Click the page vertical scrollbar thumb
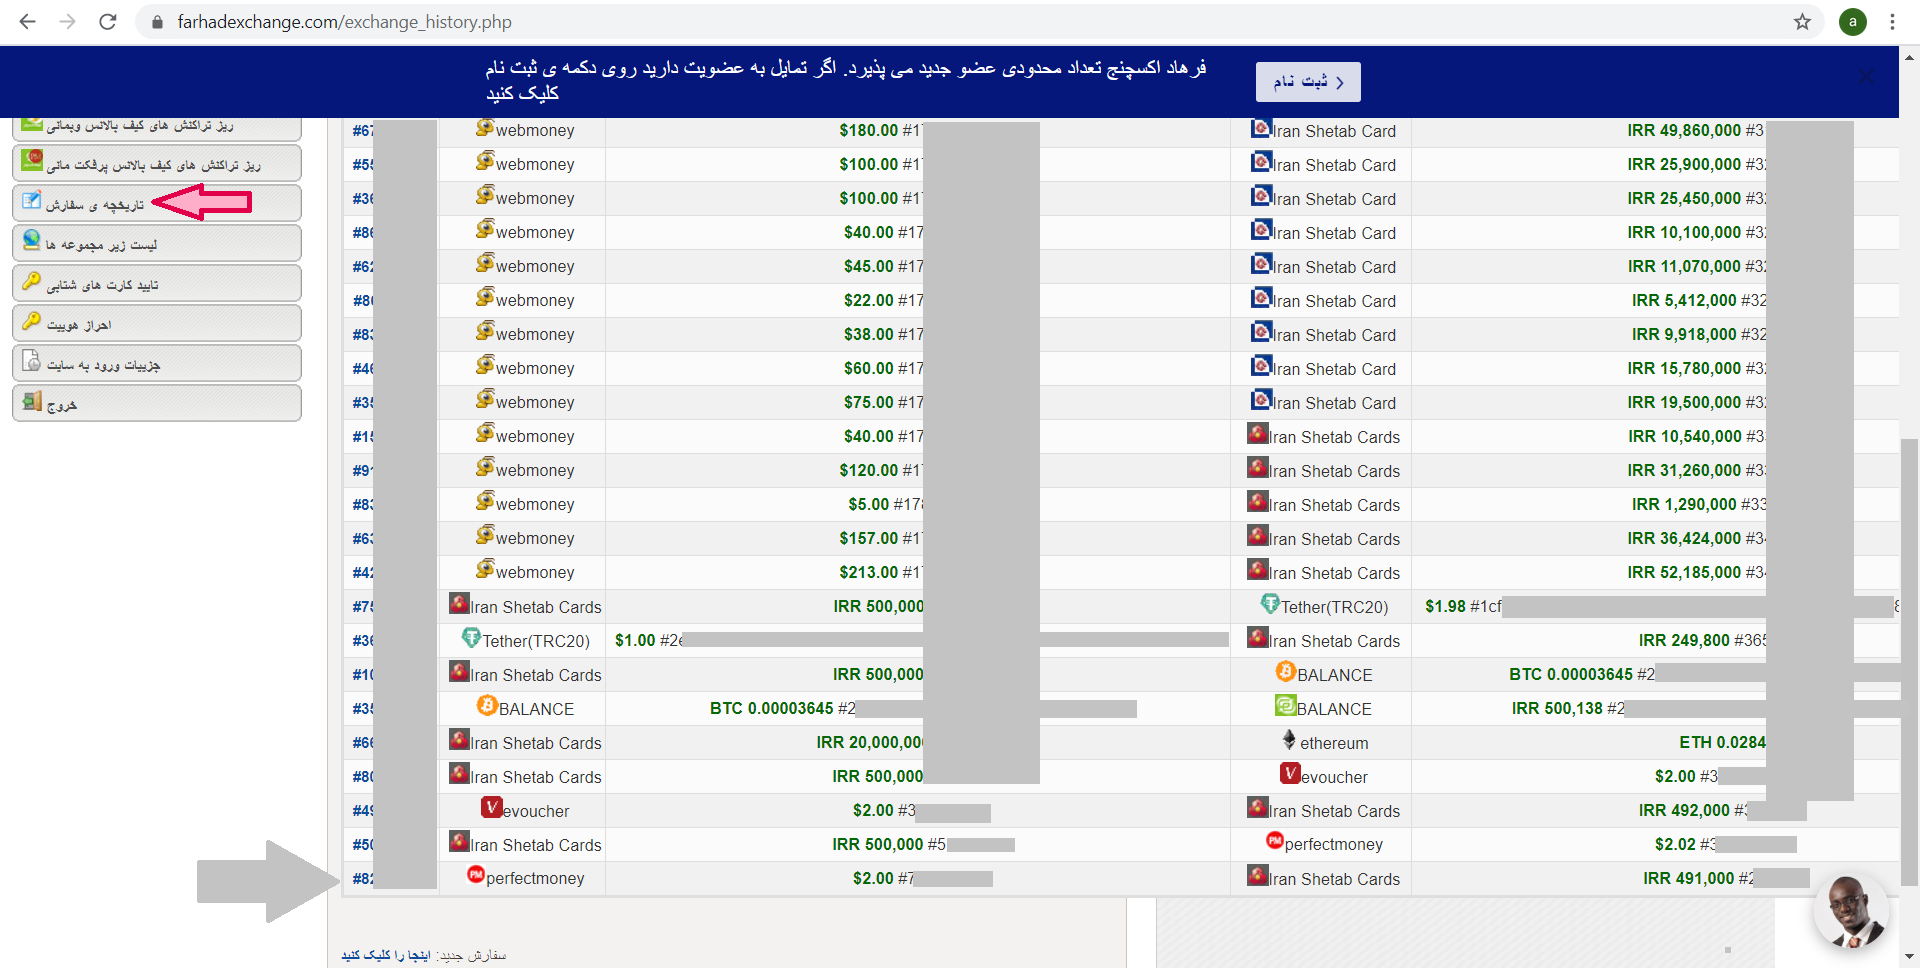The height and width of the screenshot is (968, 1920). [1910, 660]
